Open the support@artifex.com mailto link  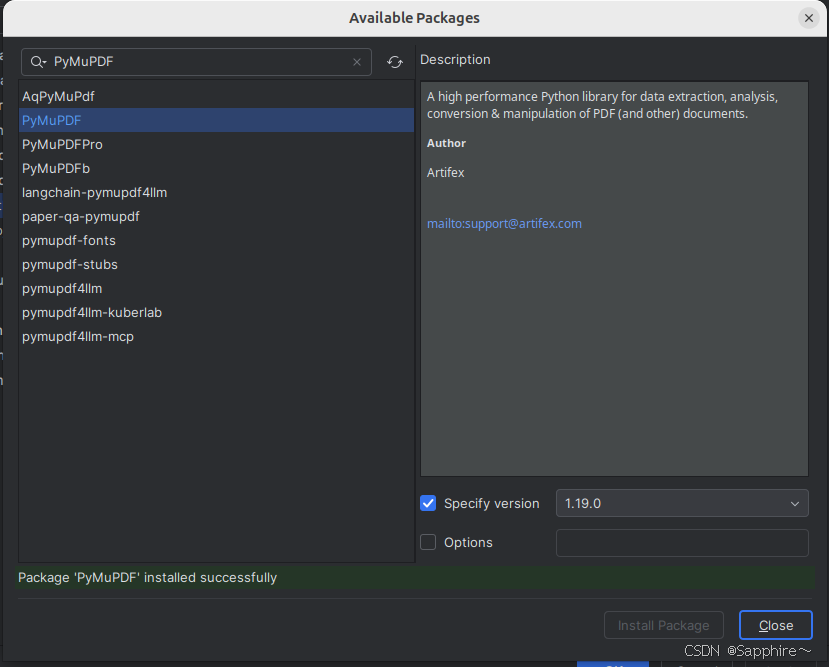(x=504, y=224)
